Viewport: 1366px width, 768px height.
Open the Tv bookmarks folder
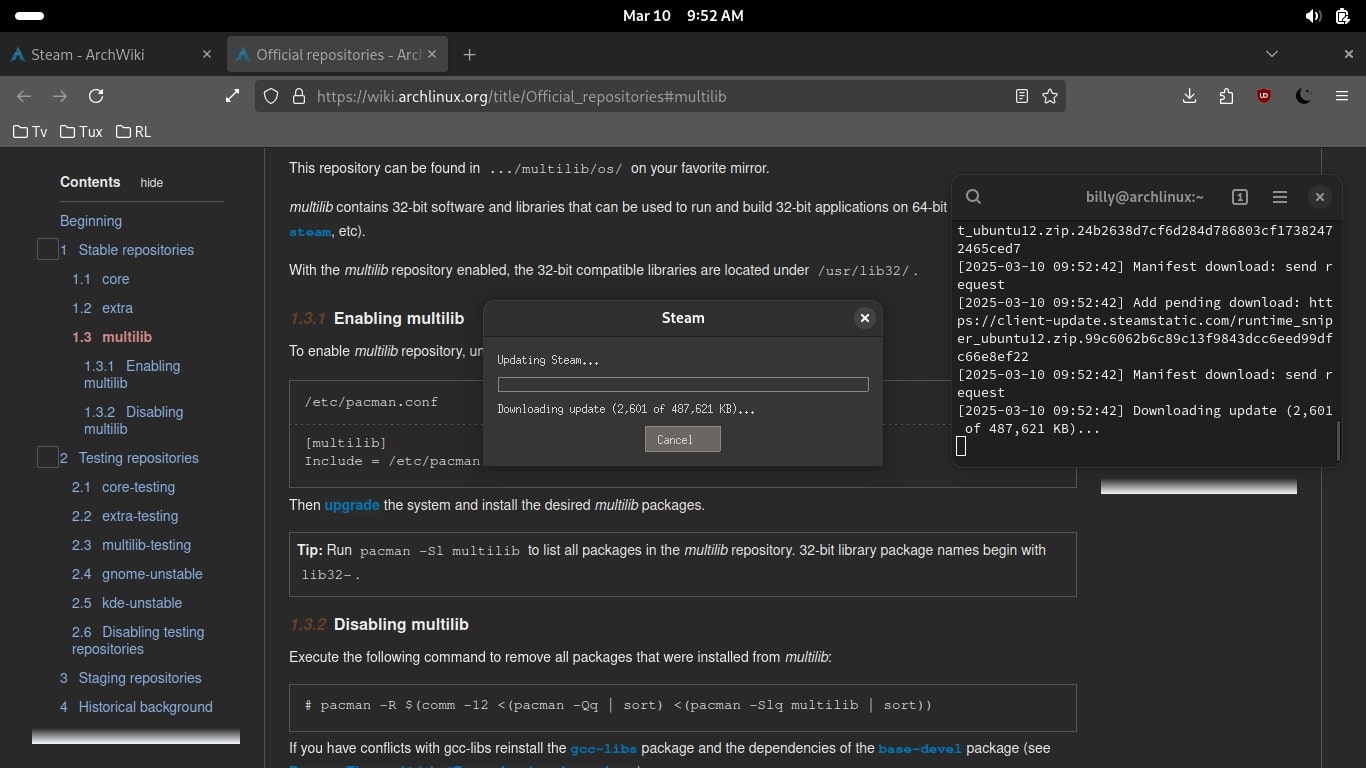tap(30, 131)
